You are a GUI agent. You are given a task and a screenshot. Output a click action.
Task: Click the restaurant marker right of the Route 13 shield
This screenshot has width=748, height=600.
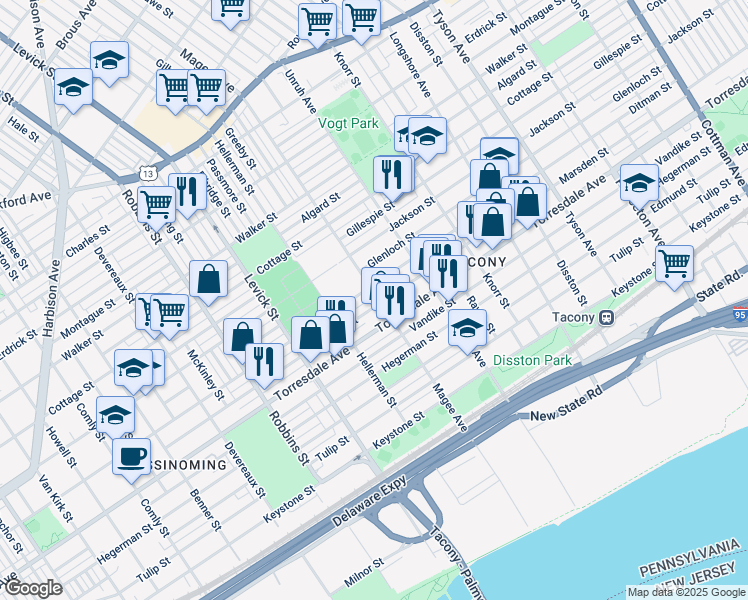coord(187,192)
